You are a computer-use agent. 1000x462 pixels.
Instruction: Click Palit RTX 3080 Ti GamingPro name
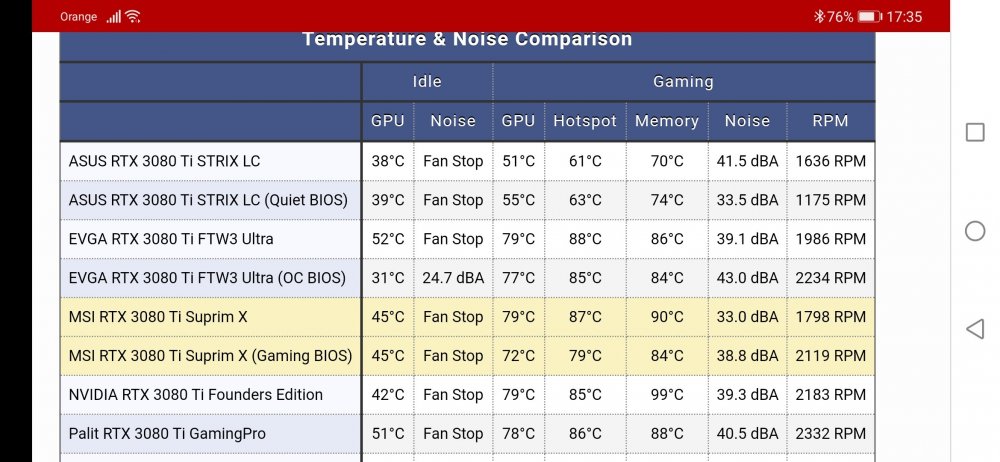[167, 433]
